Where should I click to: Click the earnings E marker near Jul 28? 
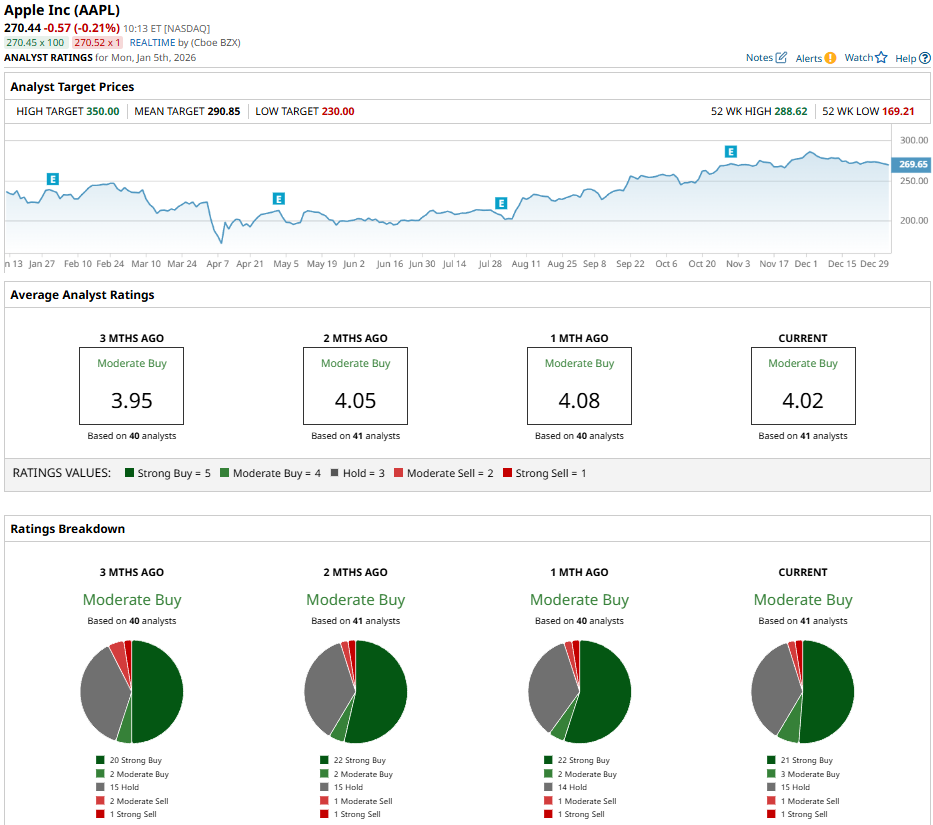pos(501,203)
